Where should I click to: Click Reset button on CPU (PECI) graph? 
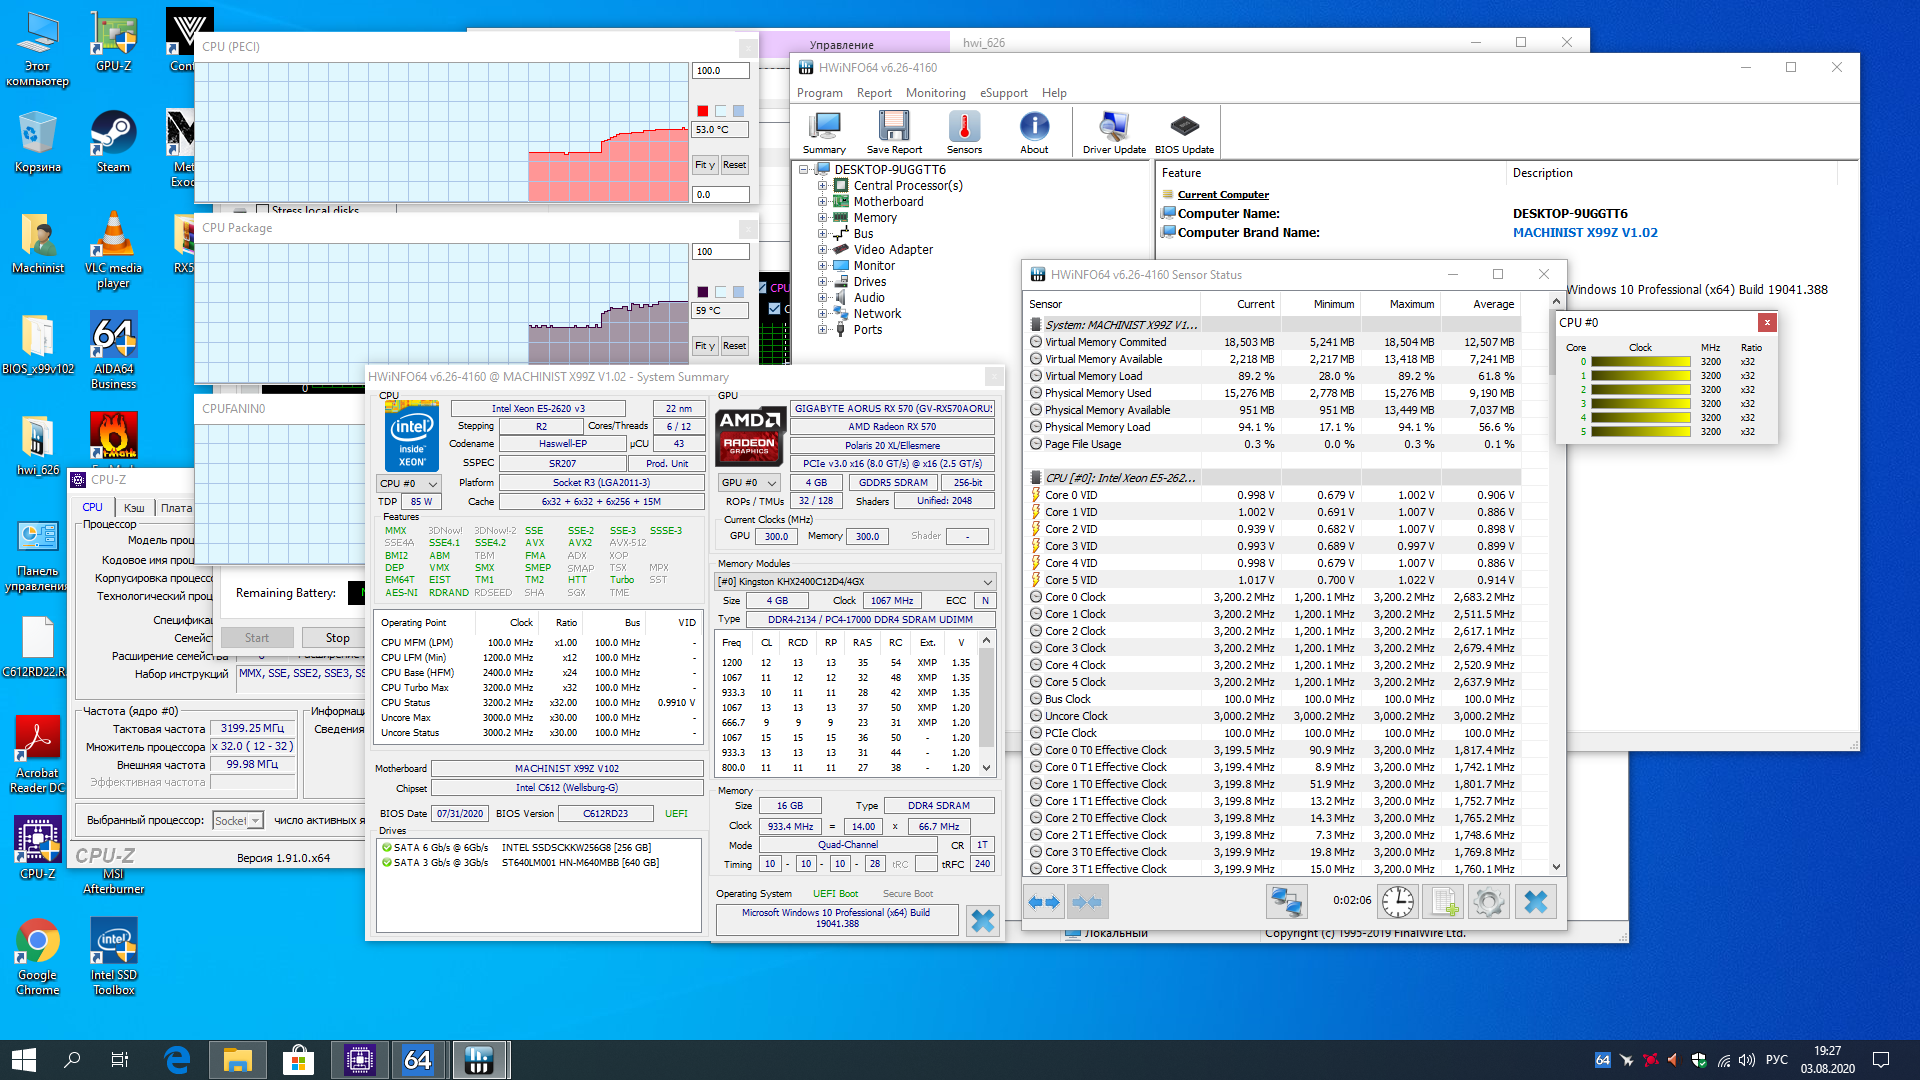point(734,165)
